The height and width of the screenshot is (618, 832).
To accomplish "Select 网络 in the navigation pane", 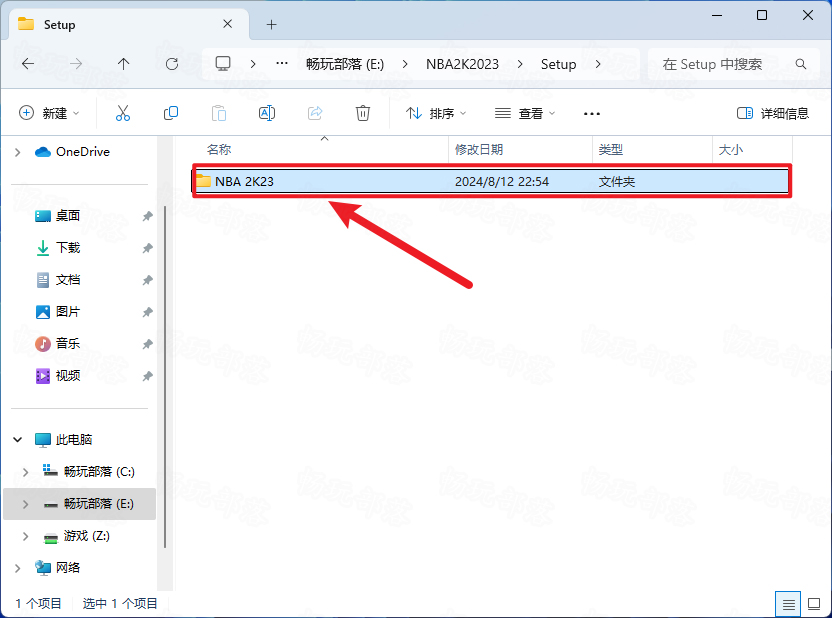I will tap(57, 568).
